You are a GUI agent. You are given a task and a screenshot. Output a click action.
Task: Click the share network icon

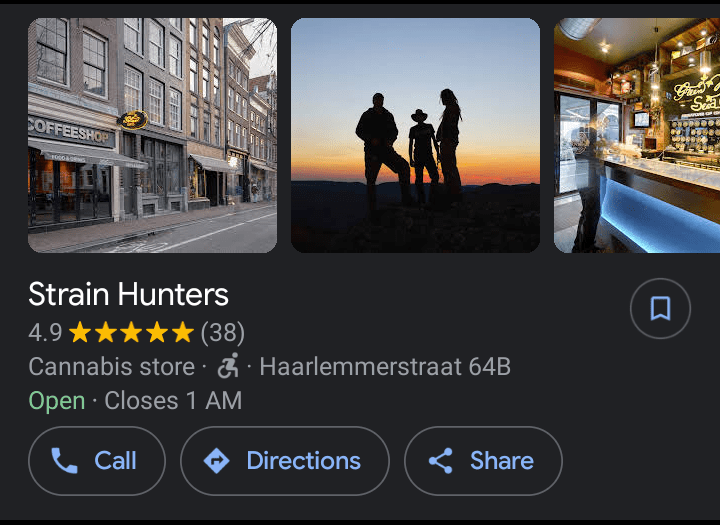click(441, 461)
